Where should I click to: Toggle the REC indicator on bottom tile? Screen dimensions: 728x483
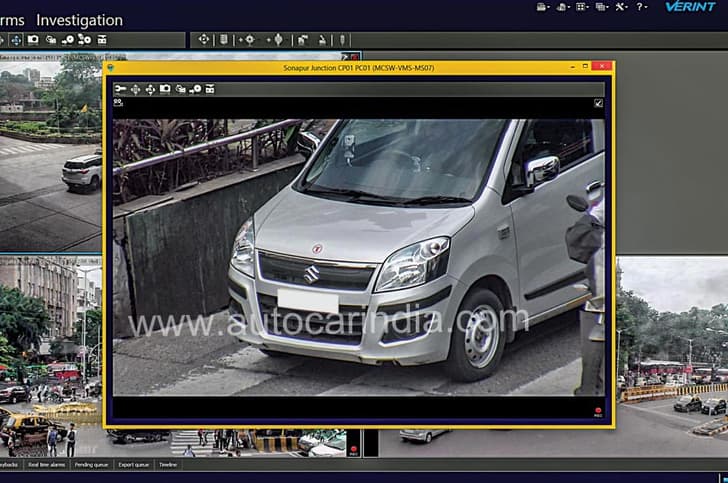353,449
